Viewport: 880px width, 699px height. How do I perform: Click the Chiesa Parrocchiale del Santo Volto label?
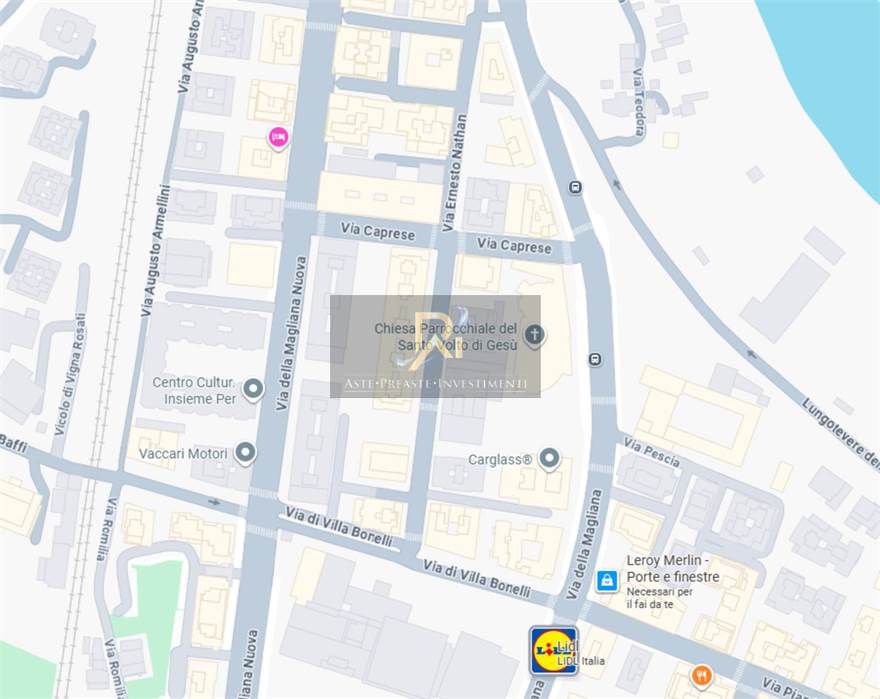pos(446,336)
